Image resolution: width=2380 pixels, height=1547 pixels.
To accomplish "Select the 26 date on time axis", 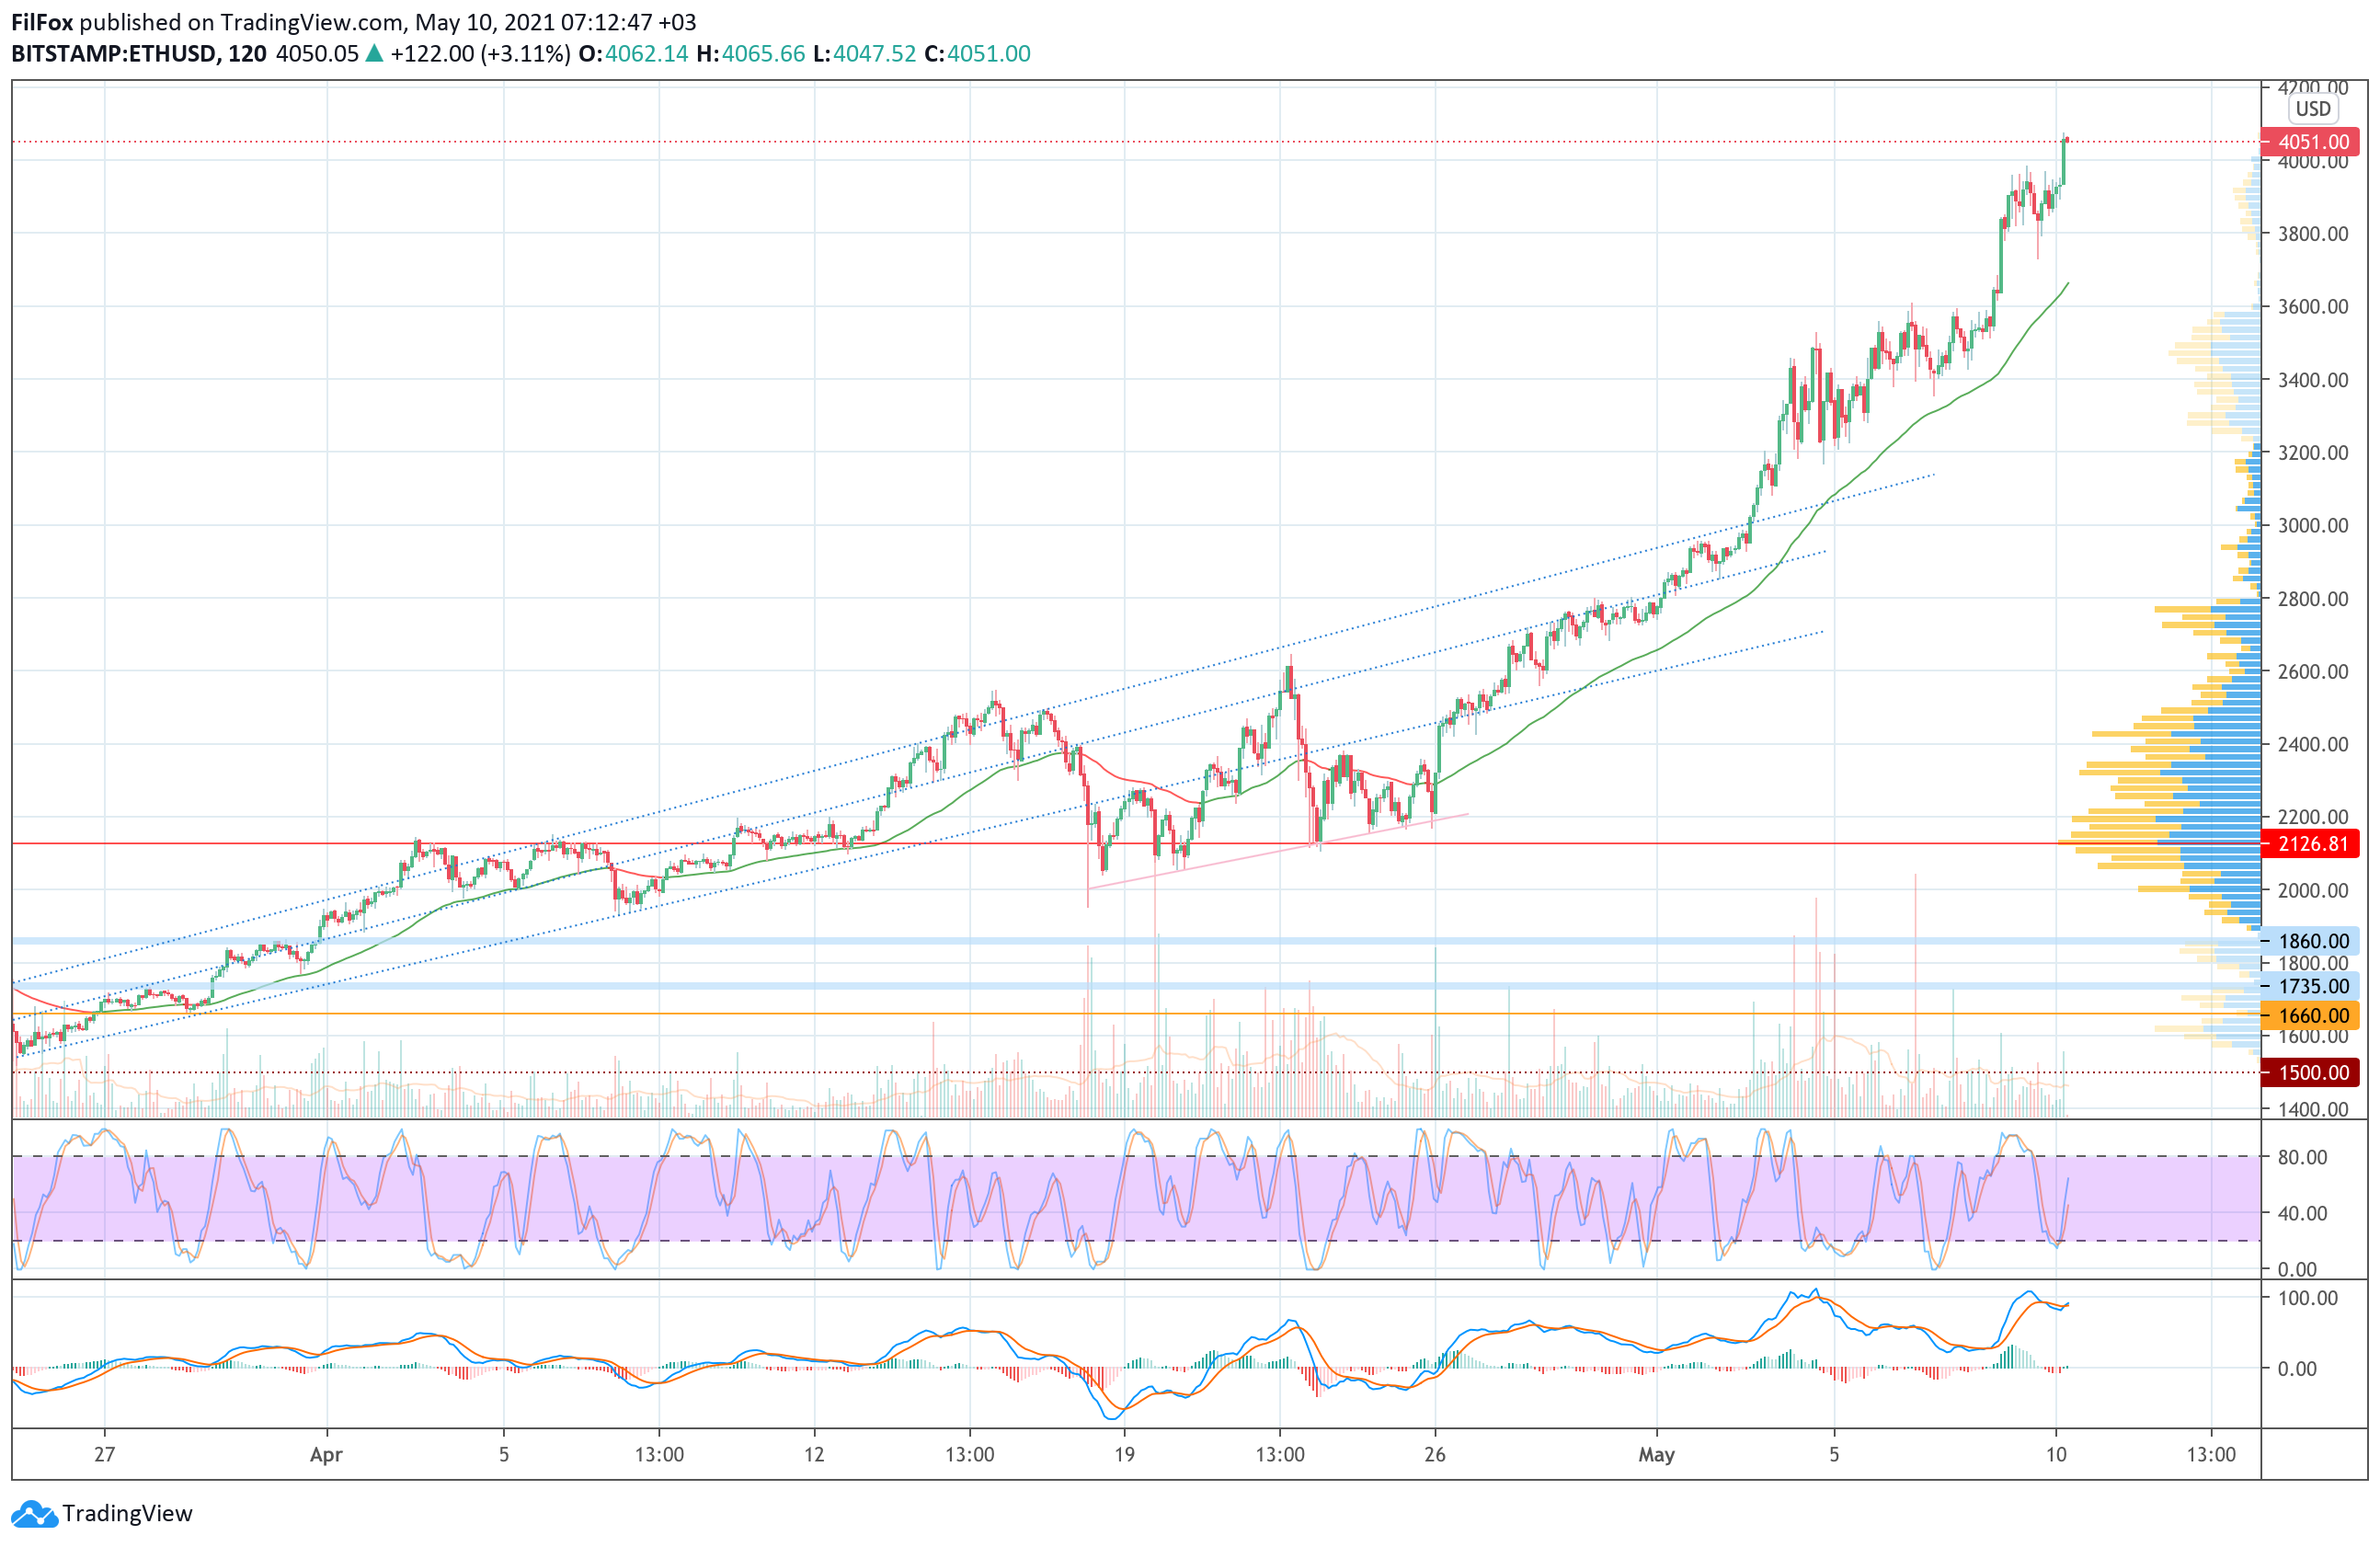I will (x=1435, y=1455).
